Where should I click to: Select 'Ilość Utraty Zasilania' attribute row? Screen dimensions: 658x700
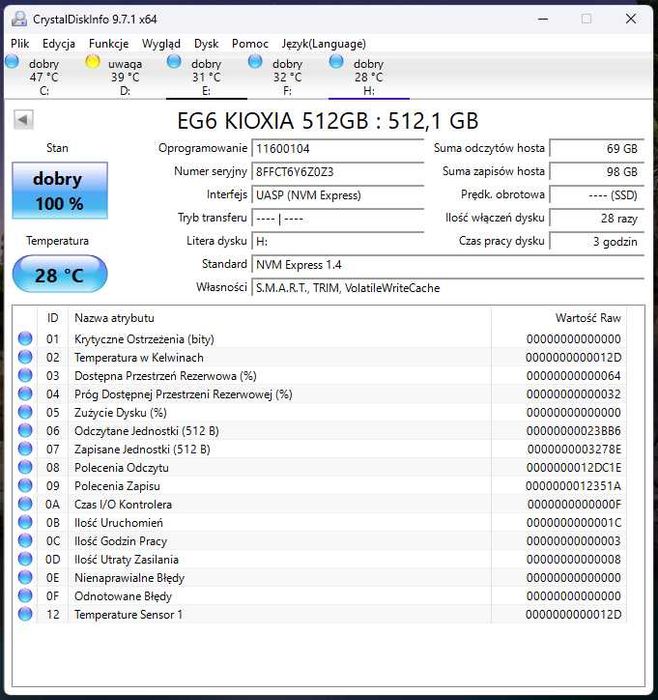(320, 559)
